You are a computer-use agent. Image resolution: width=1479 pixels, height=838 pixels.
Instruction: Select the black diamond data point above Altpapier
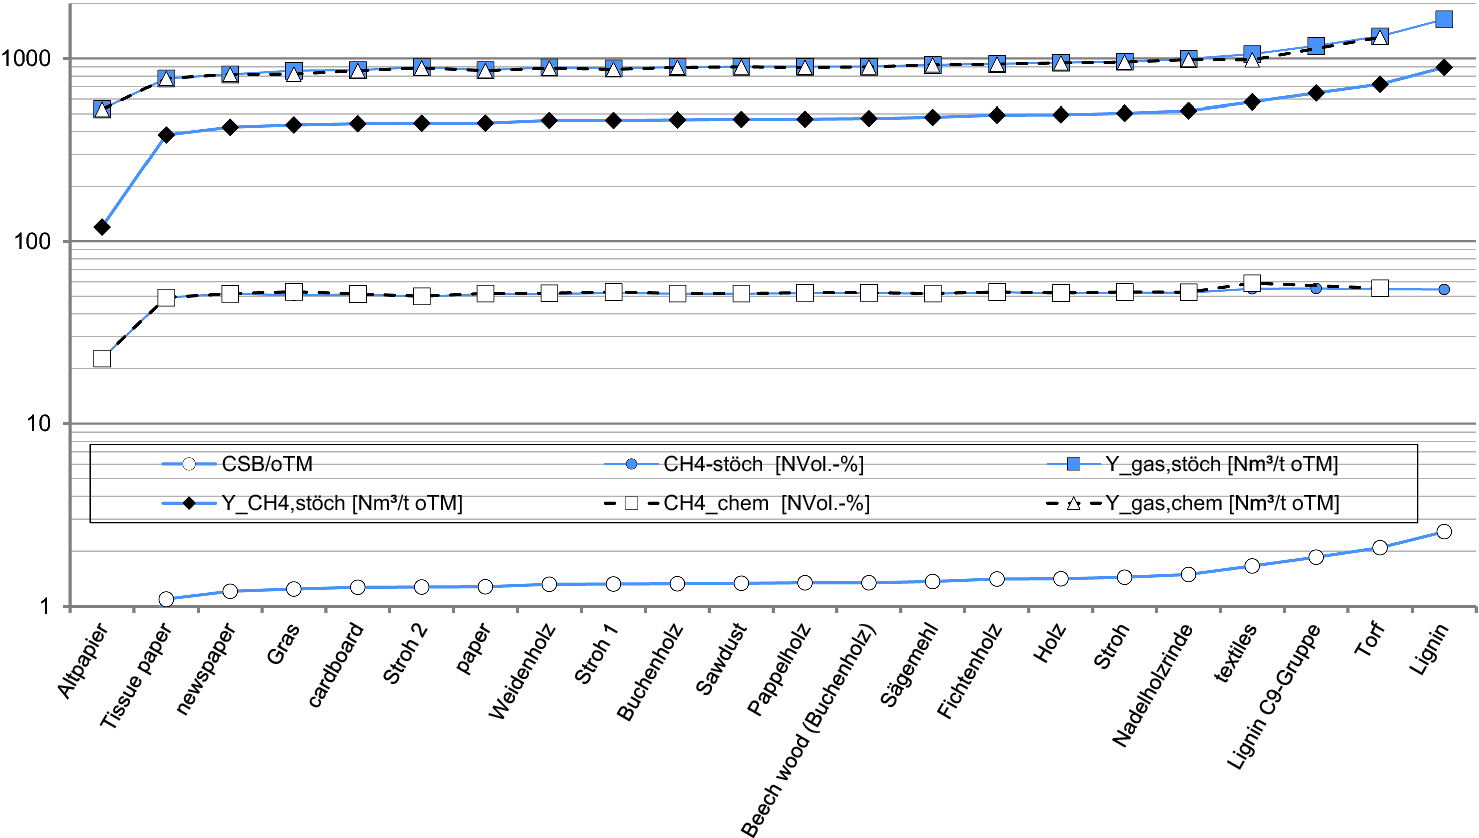pos(102,227)
